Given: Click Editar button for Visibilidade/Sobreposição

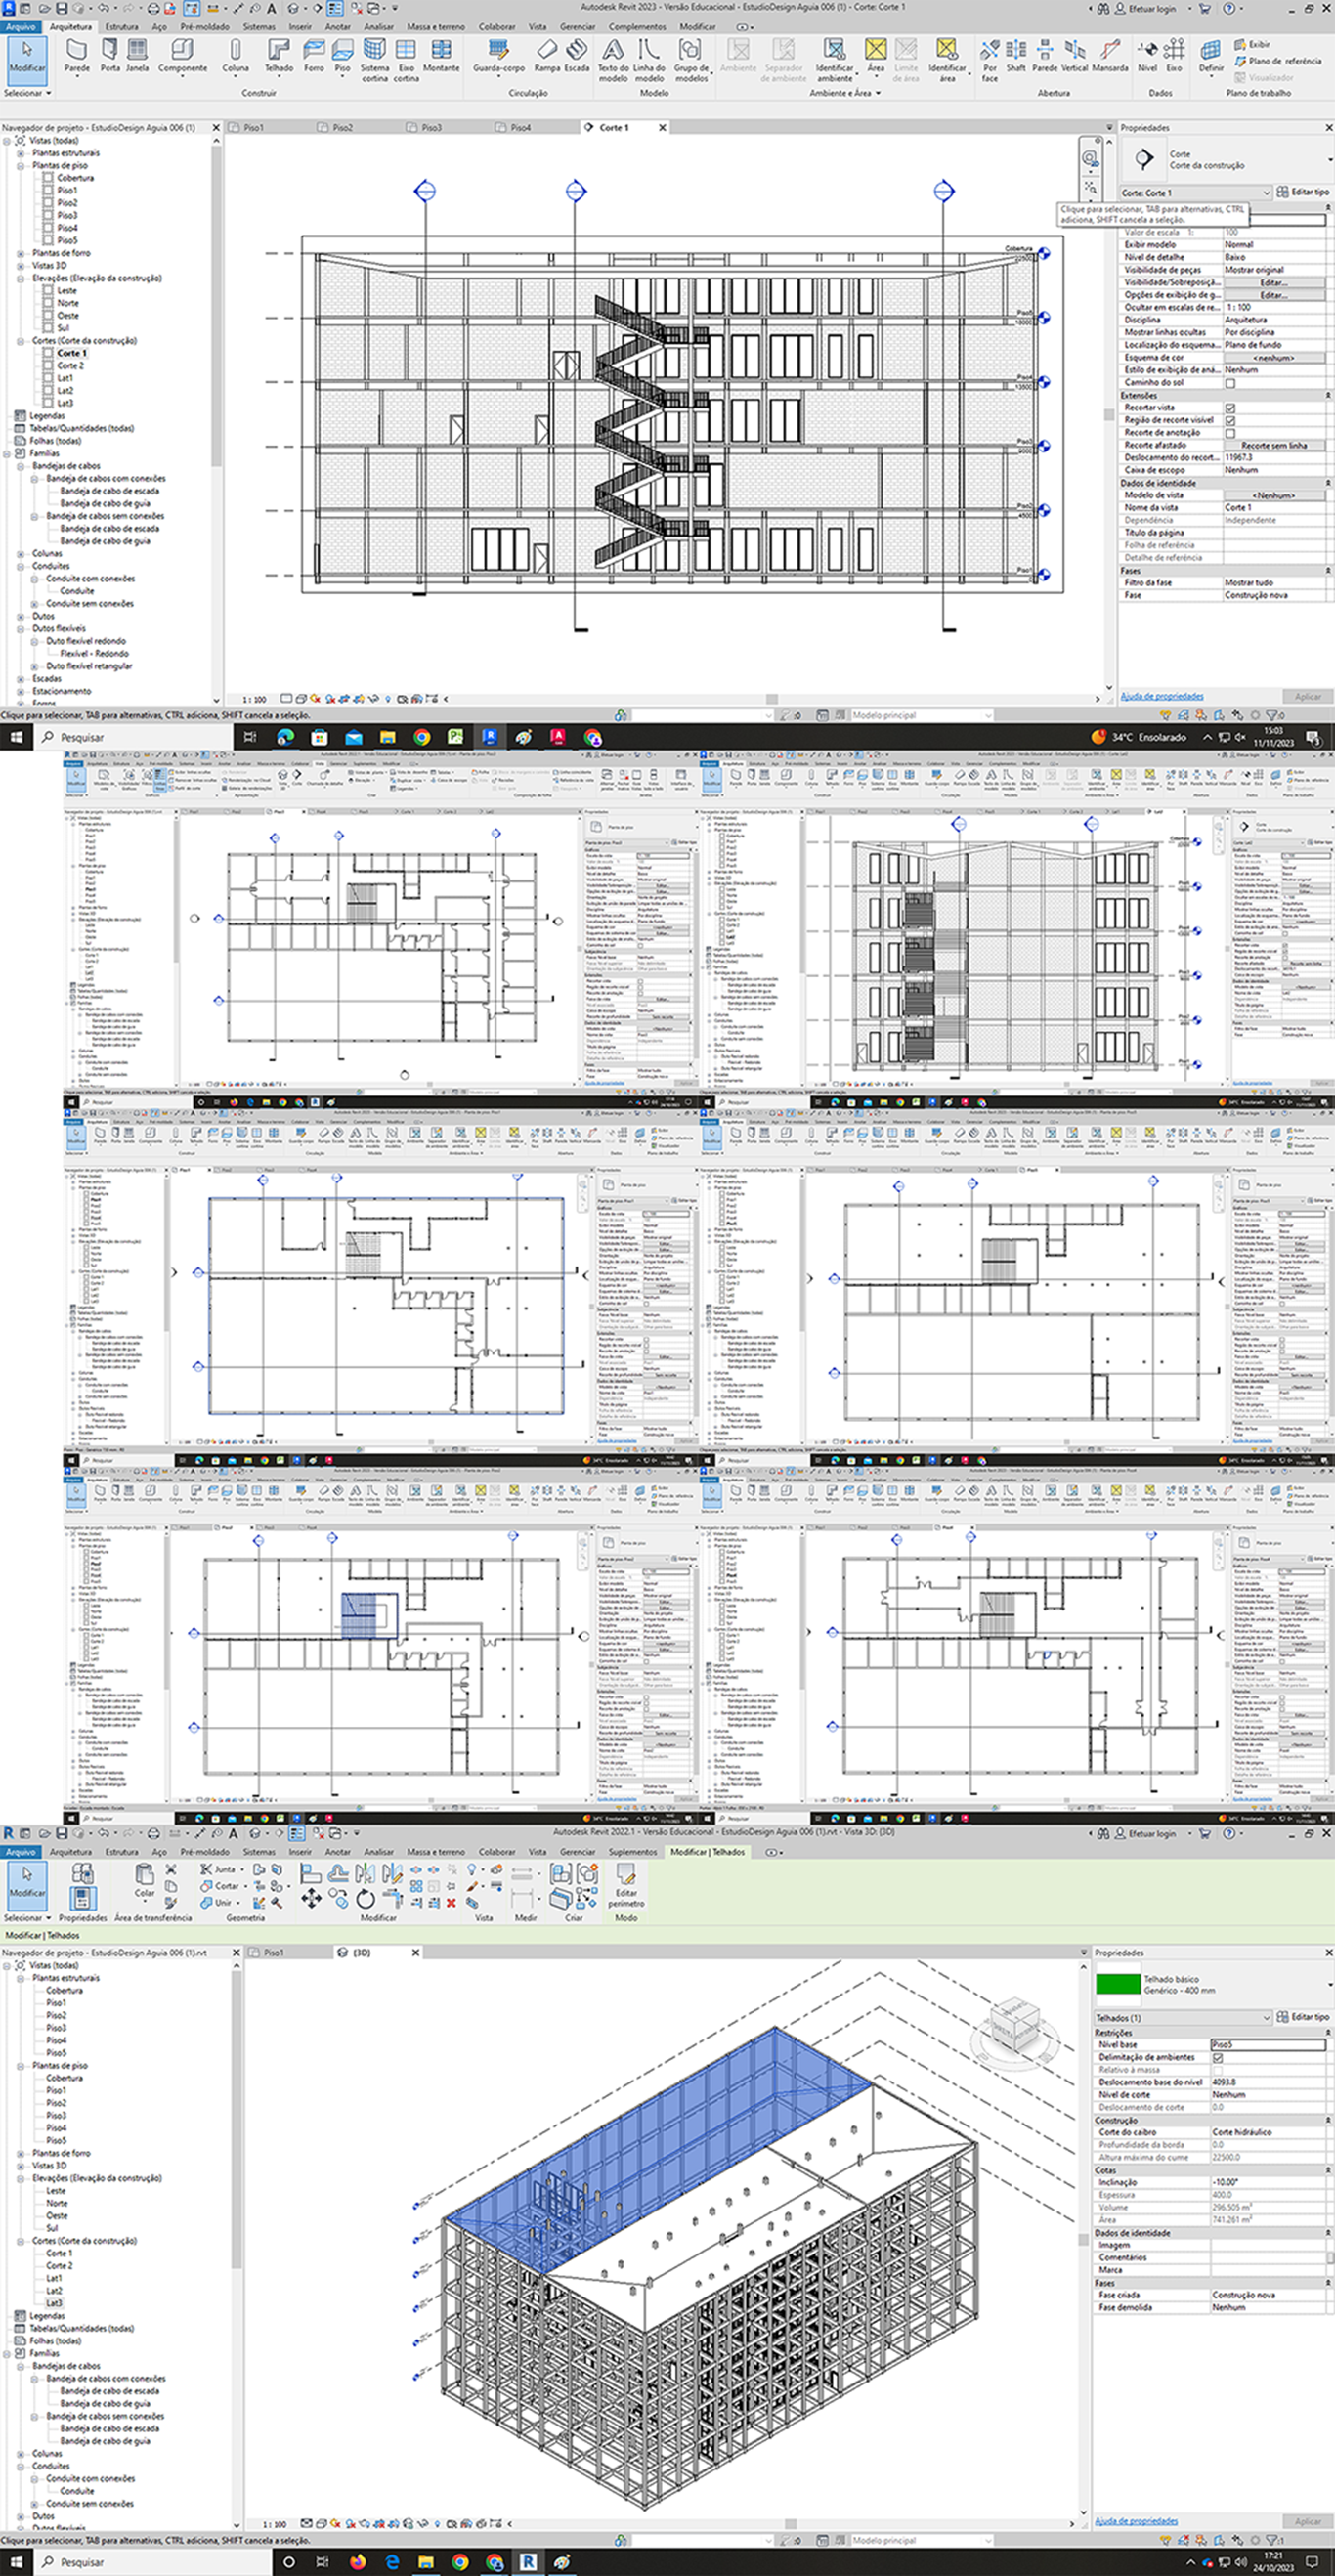Looking at the screenshot, I should 1273,283.
